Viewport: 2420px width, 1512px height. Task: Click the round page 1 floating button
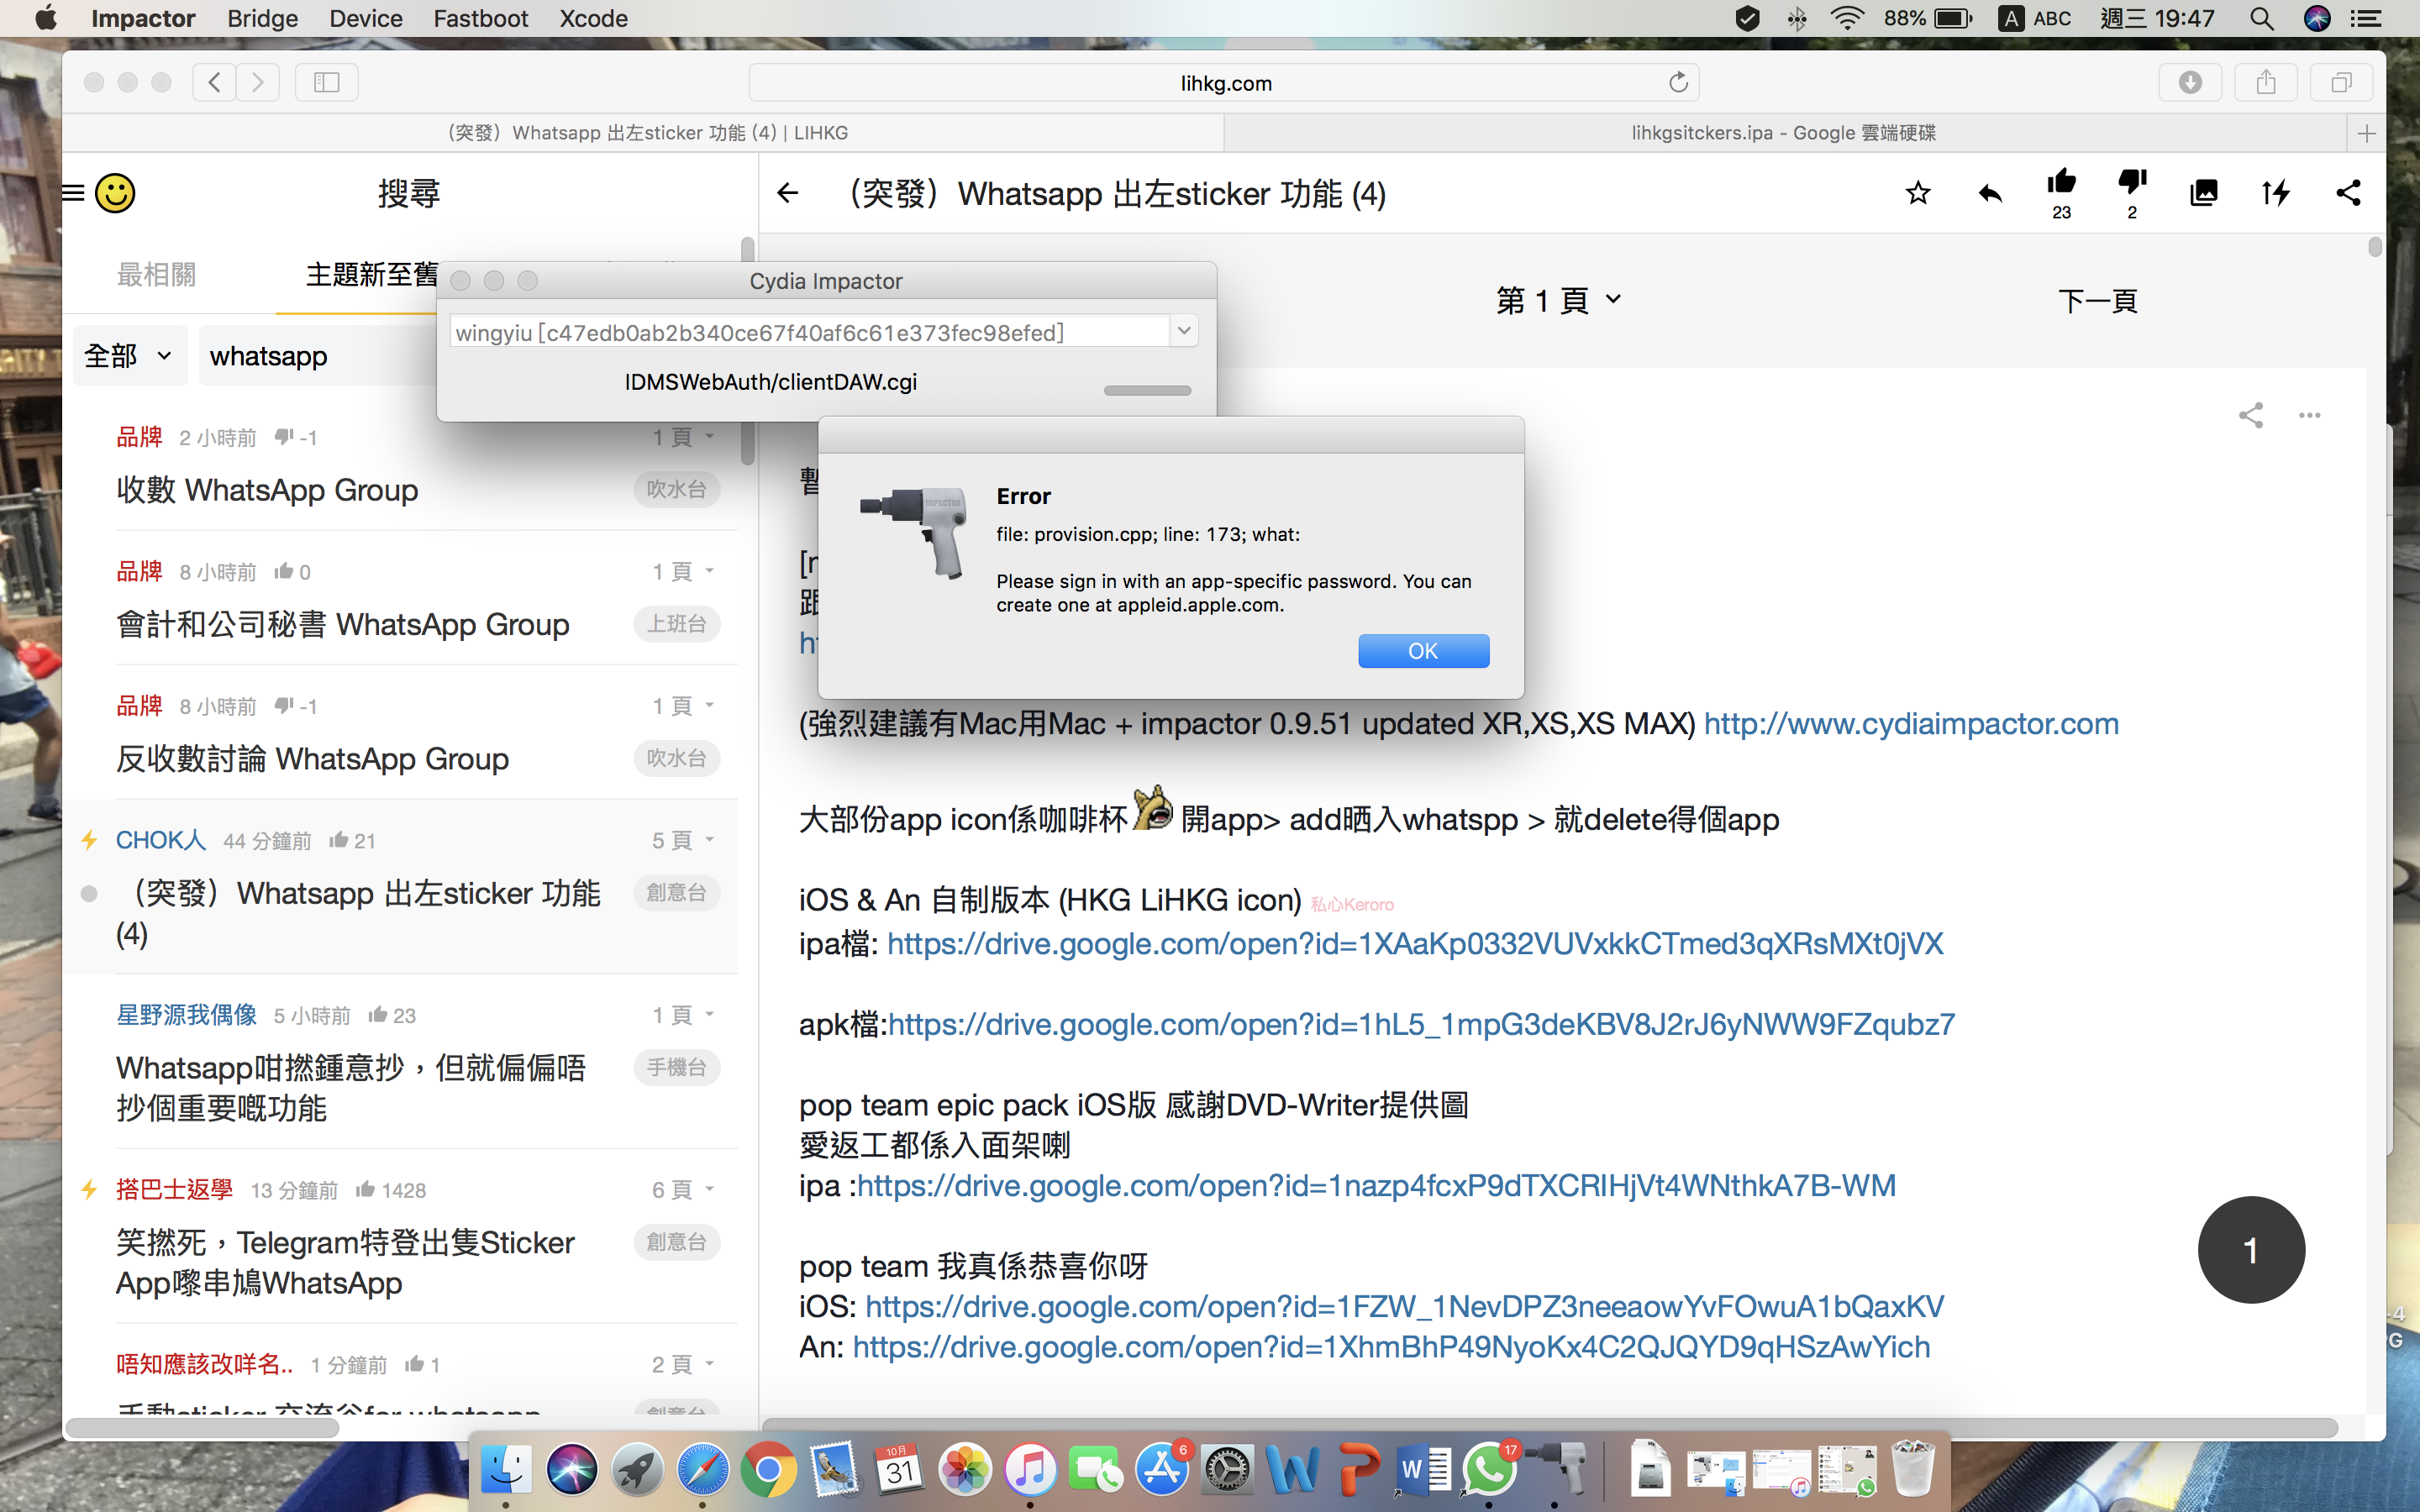click(x=2251, y=1250)
